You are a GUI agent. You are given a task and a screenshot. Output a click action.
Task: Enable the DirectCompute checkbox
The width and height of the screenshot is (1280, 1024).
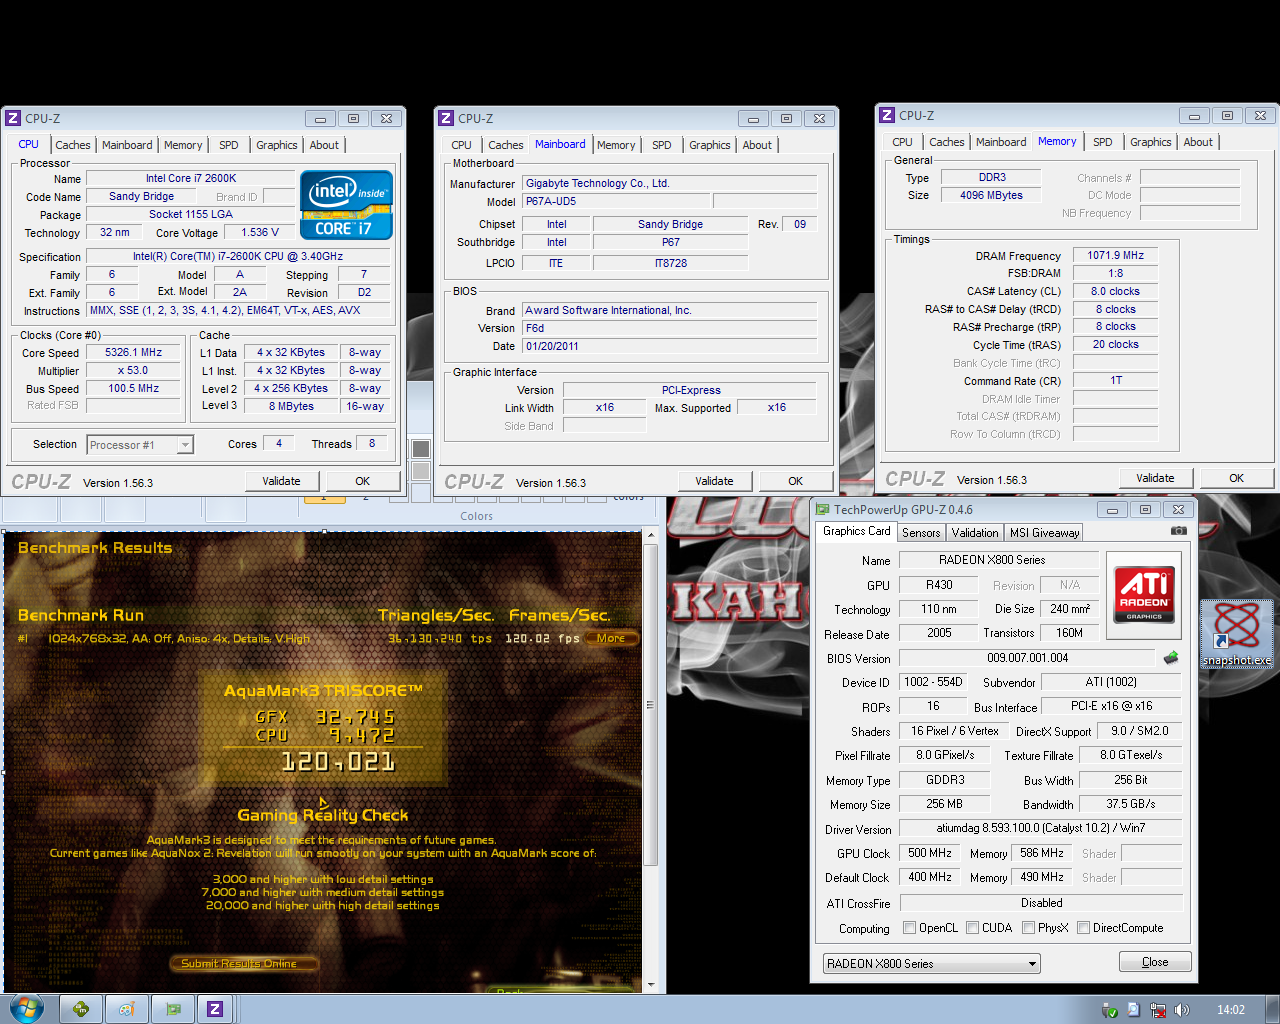pos(1083,927)
